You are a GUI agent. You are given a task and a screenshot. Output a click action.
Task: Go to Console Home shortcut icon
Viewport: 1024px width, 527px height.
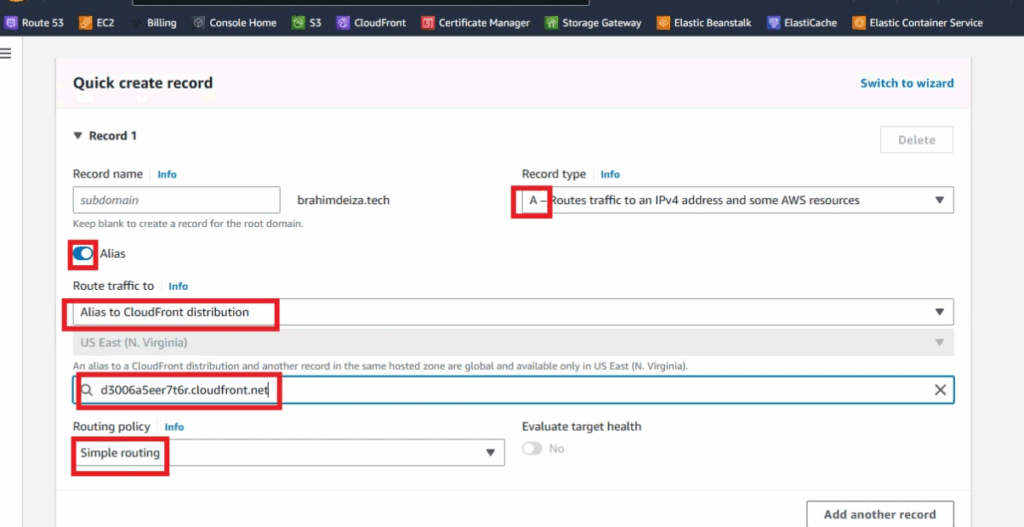coord(199,23)
